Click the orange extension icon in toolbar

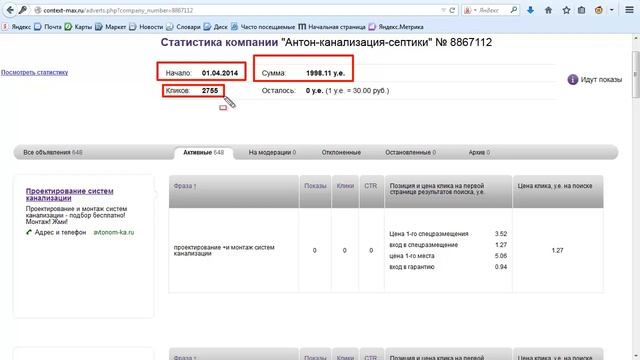click(599, 10)
